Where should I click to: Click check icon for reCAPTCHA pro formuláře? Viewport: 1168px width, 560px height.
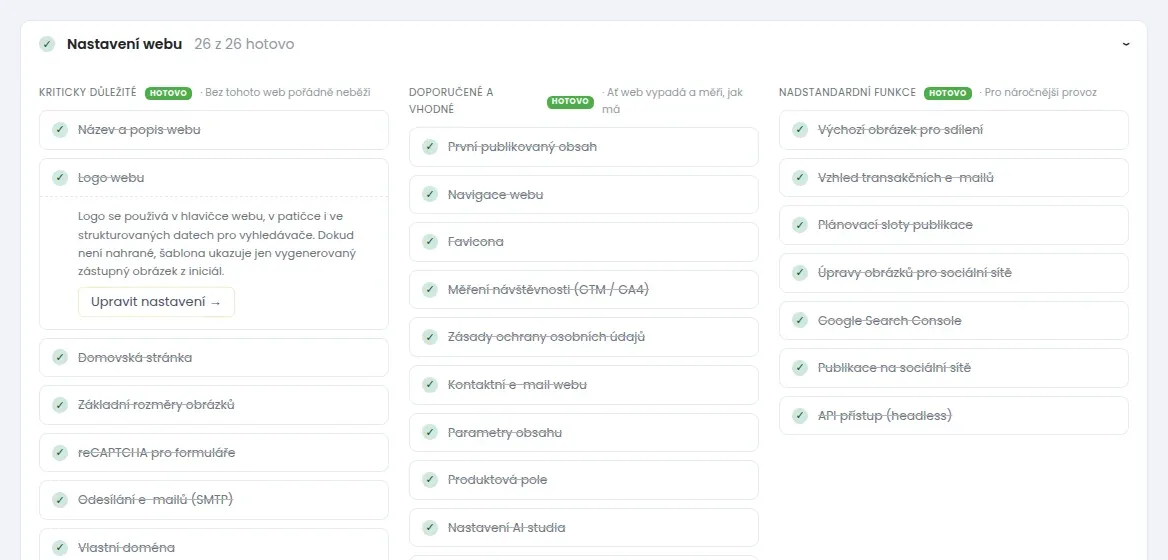click(x=60, y=452)
